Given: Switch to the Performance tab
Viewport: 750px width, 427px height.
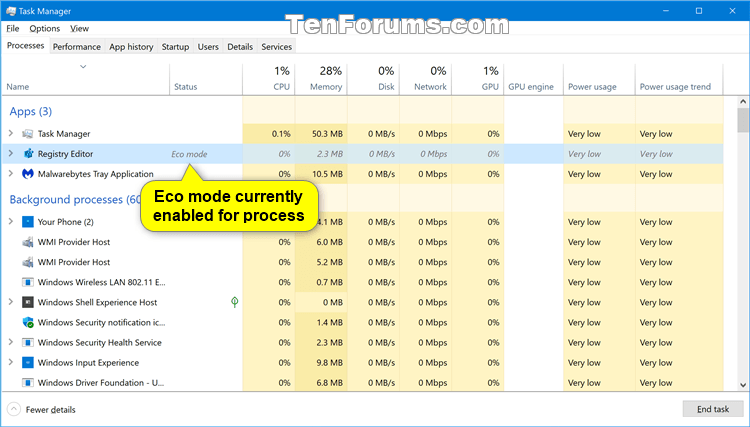Looking at the screenshot, I should pos(77,46).
